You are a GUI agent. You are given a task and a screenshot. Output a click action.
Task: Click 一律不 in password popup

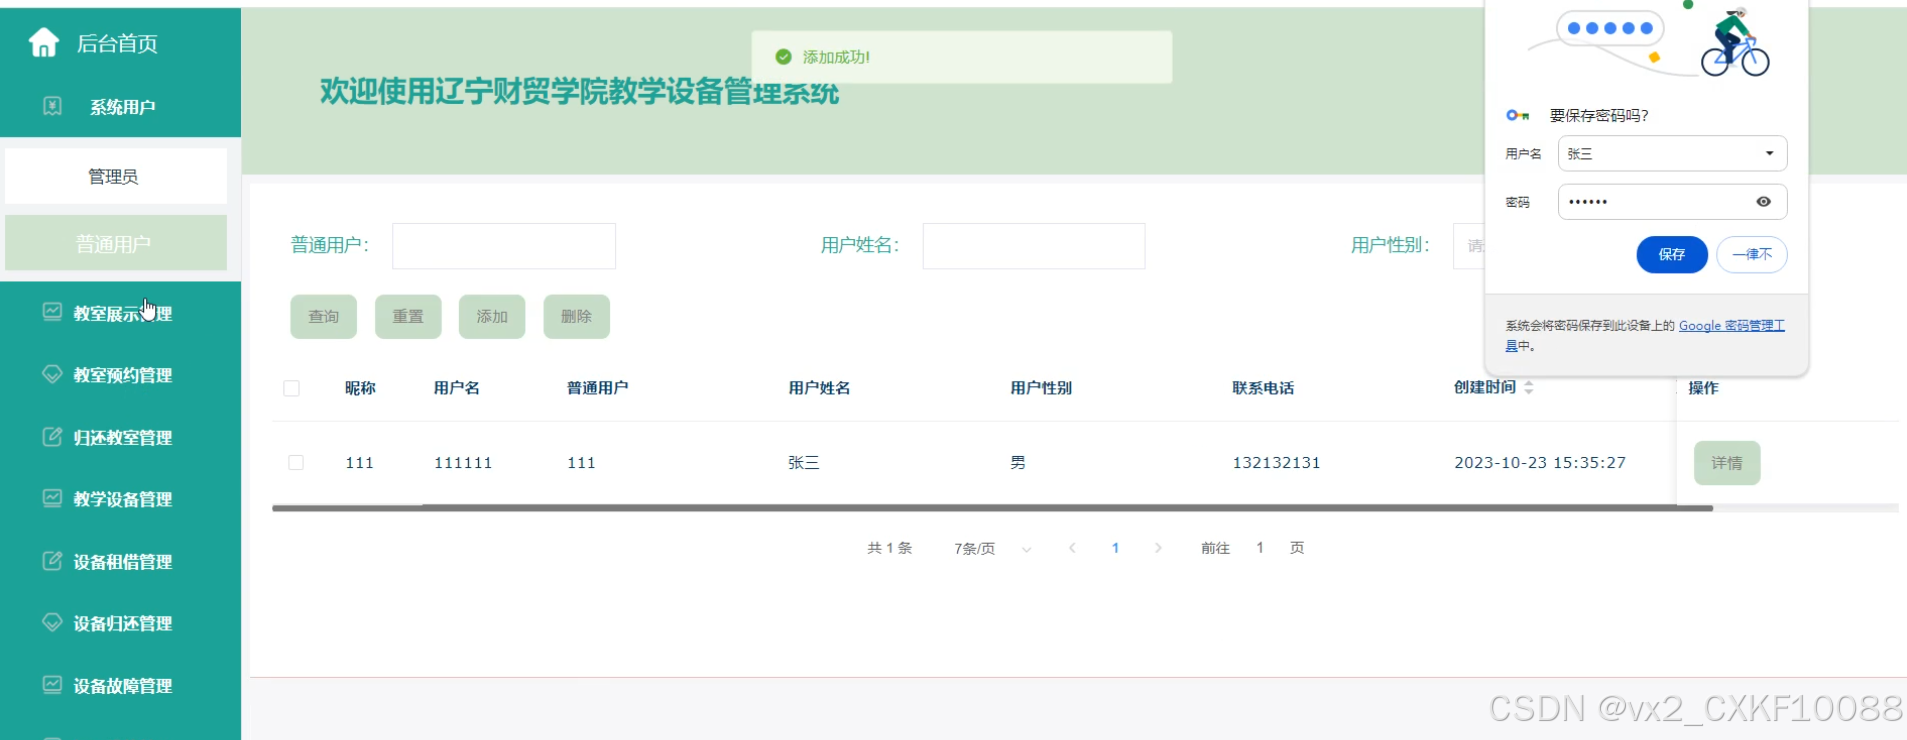coord(1752,254)
